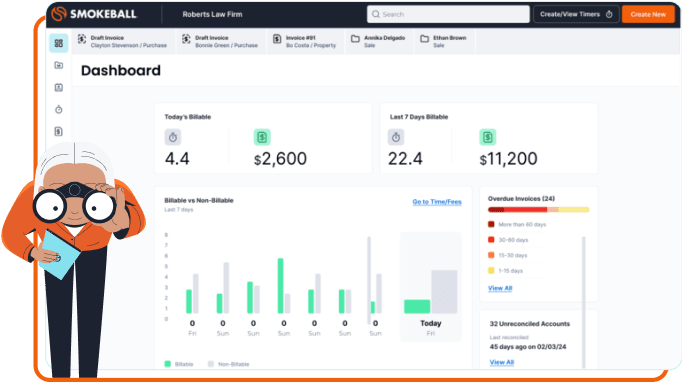This screenshot has width=682, height=382.
Task: Switch to Annika Delgado Sale tab
Action: tap(379, 41)
